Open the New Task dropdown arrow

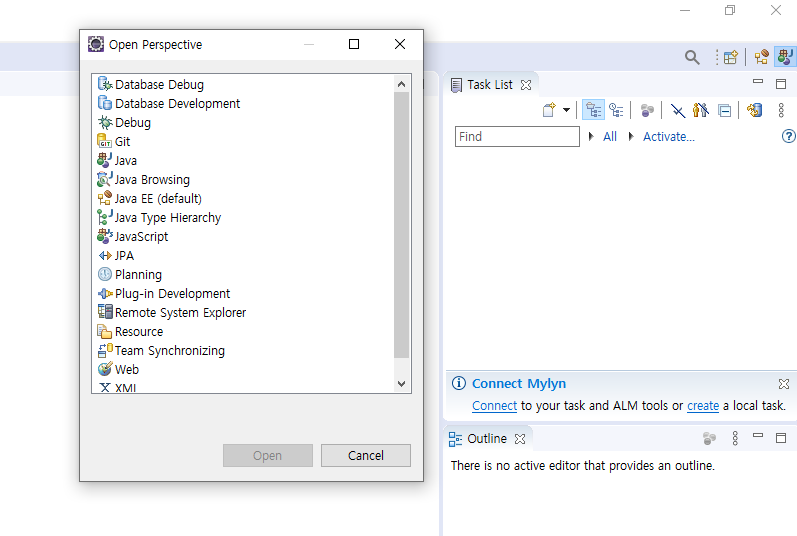[x=566, y=110]
